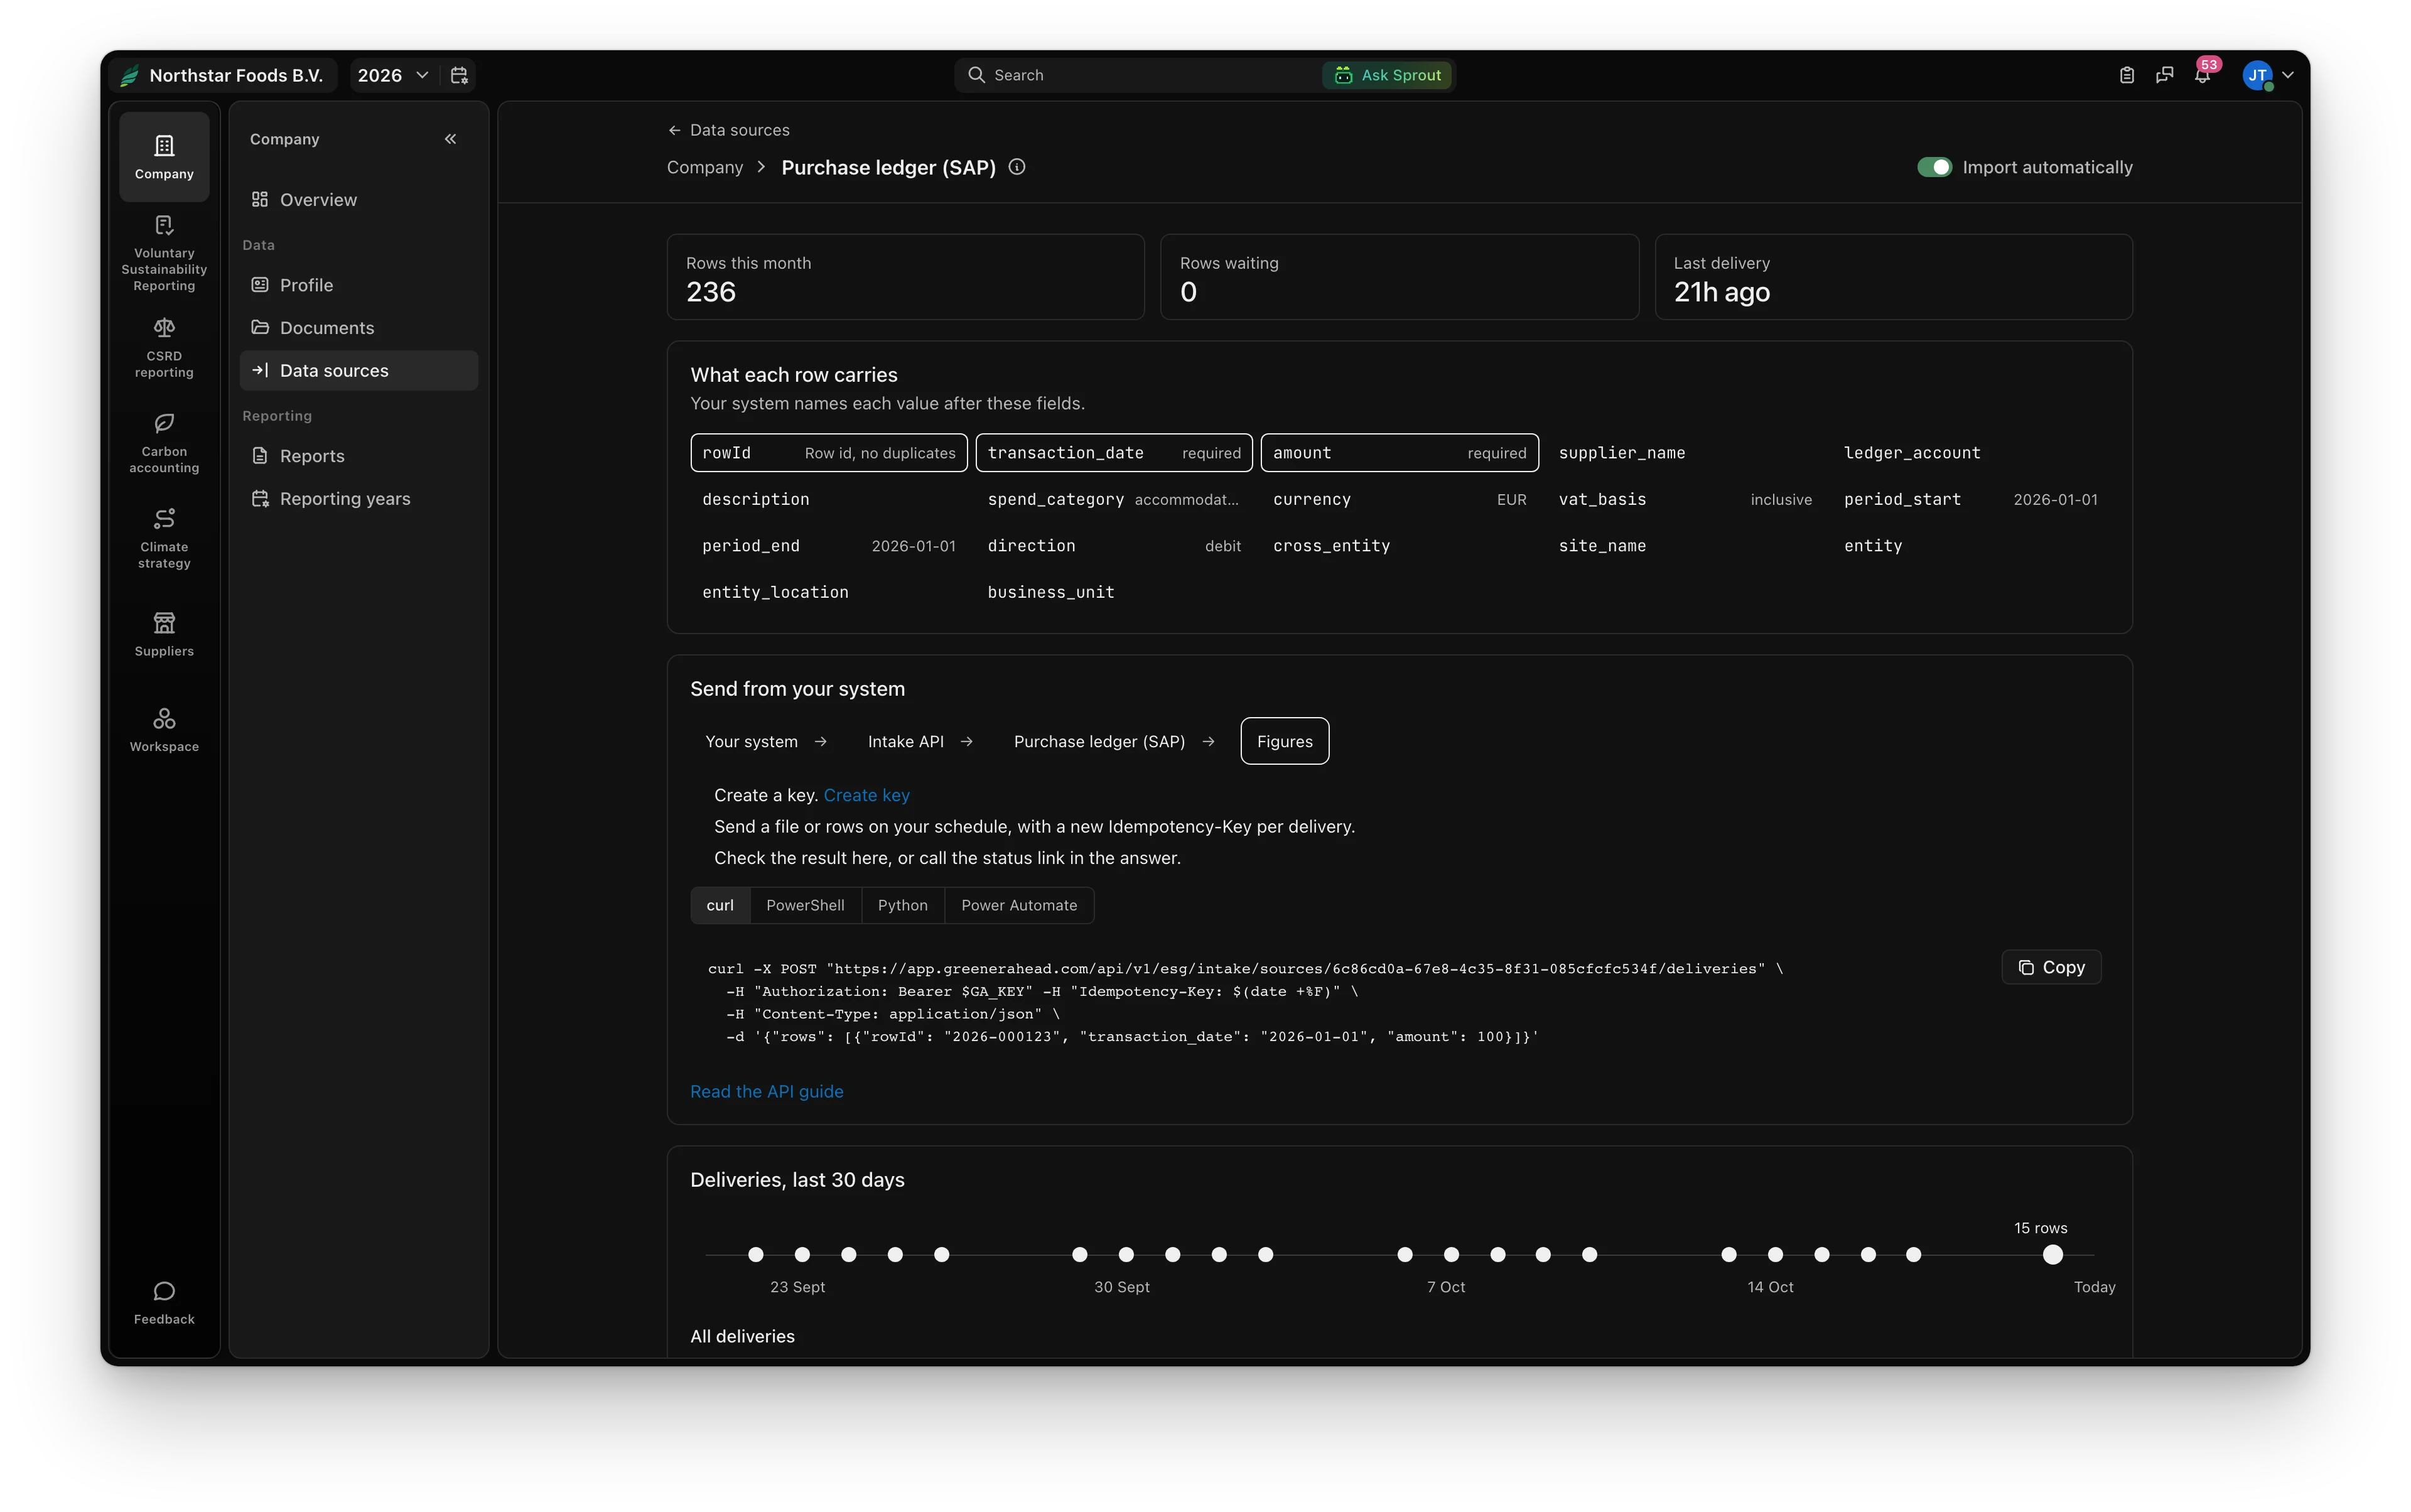Go to CSRD reporting module
2411x1512 pixels.
pyautogui.click(x=164, y=349)
